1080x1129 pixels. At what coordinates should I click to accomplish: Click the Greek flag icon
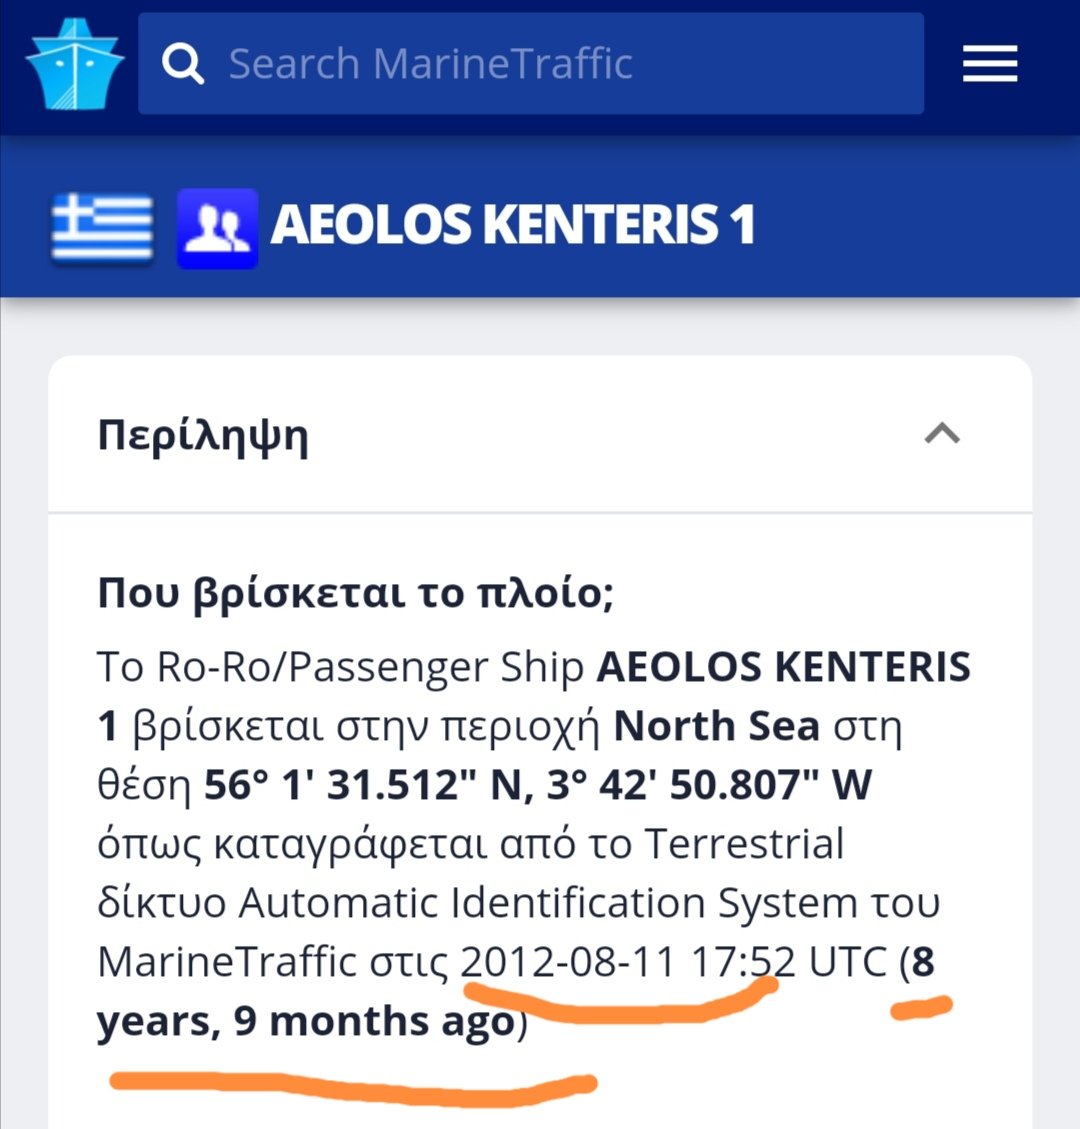[x=102, y=226]
